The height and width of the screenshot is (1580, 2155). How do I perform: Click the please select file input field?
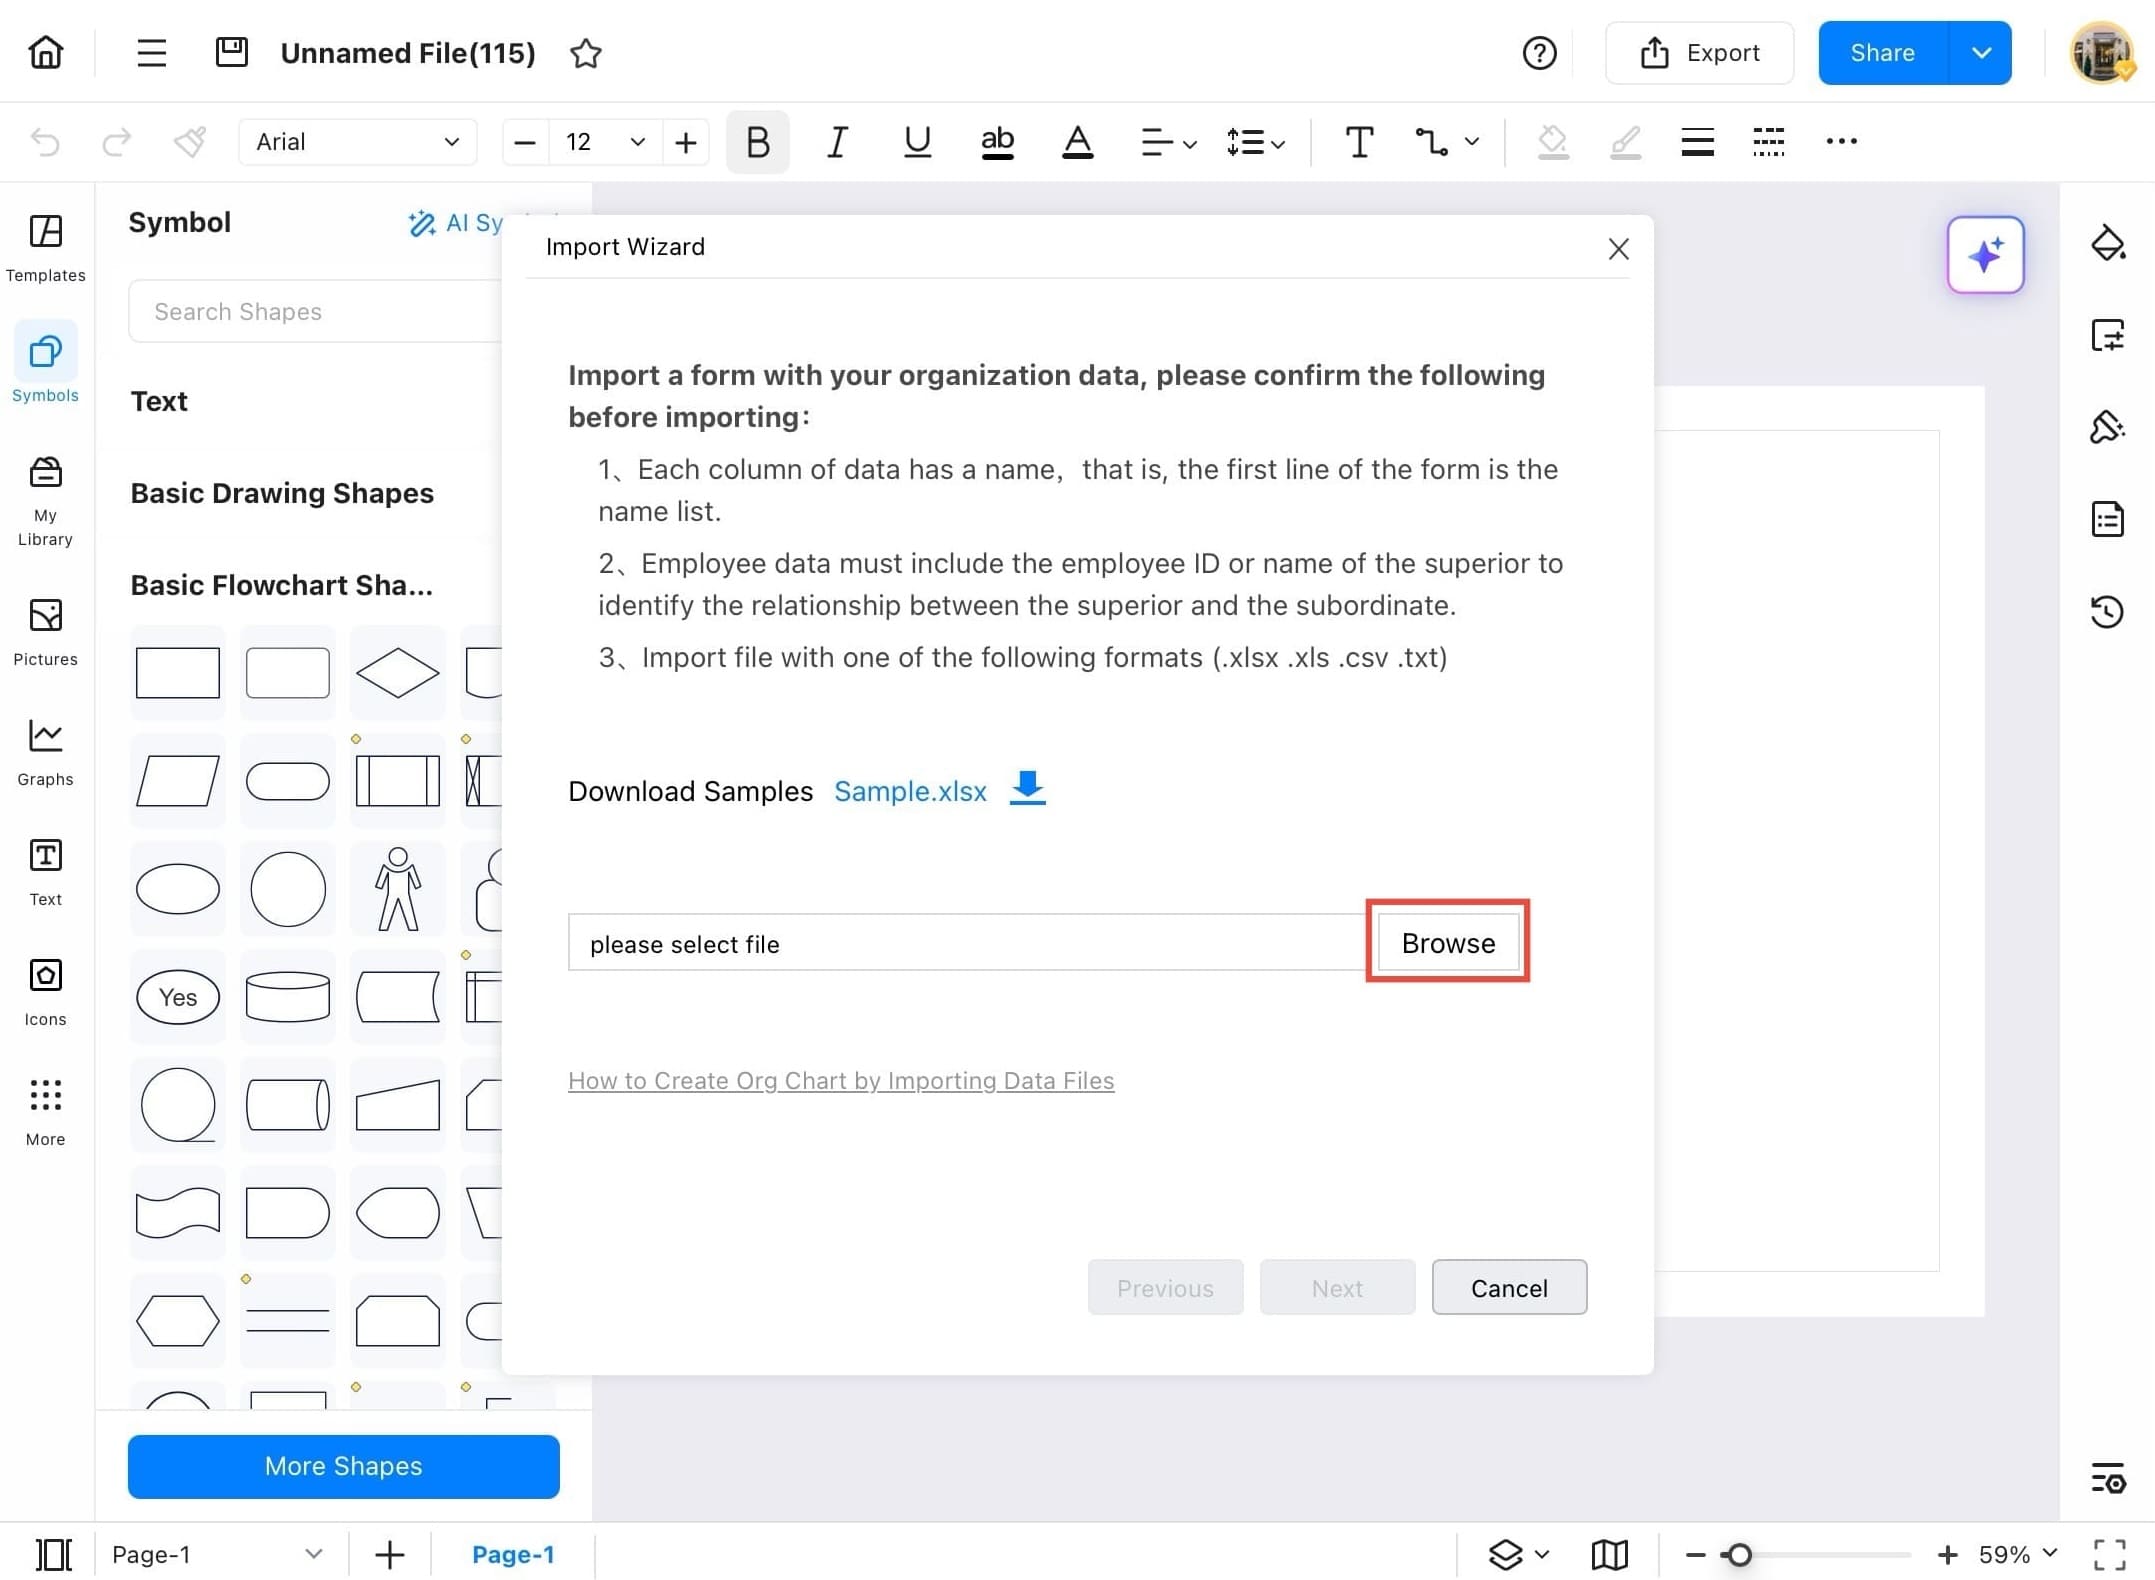(960, 942)
